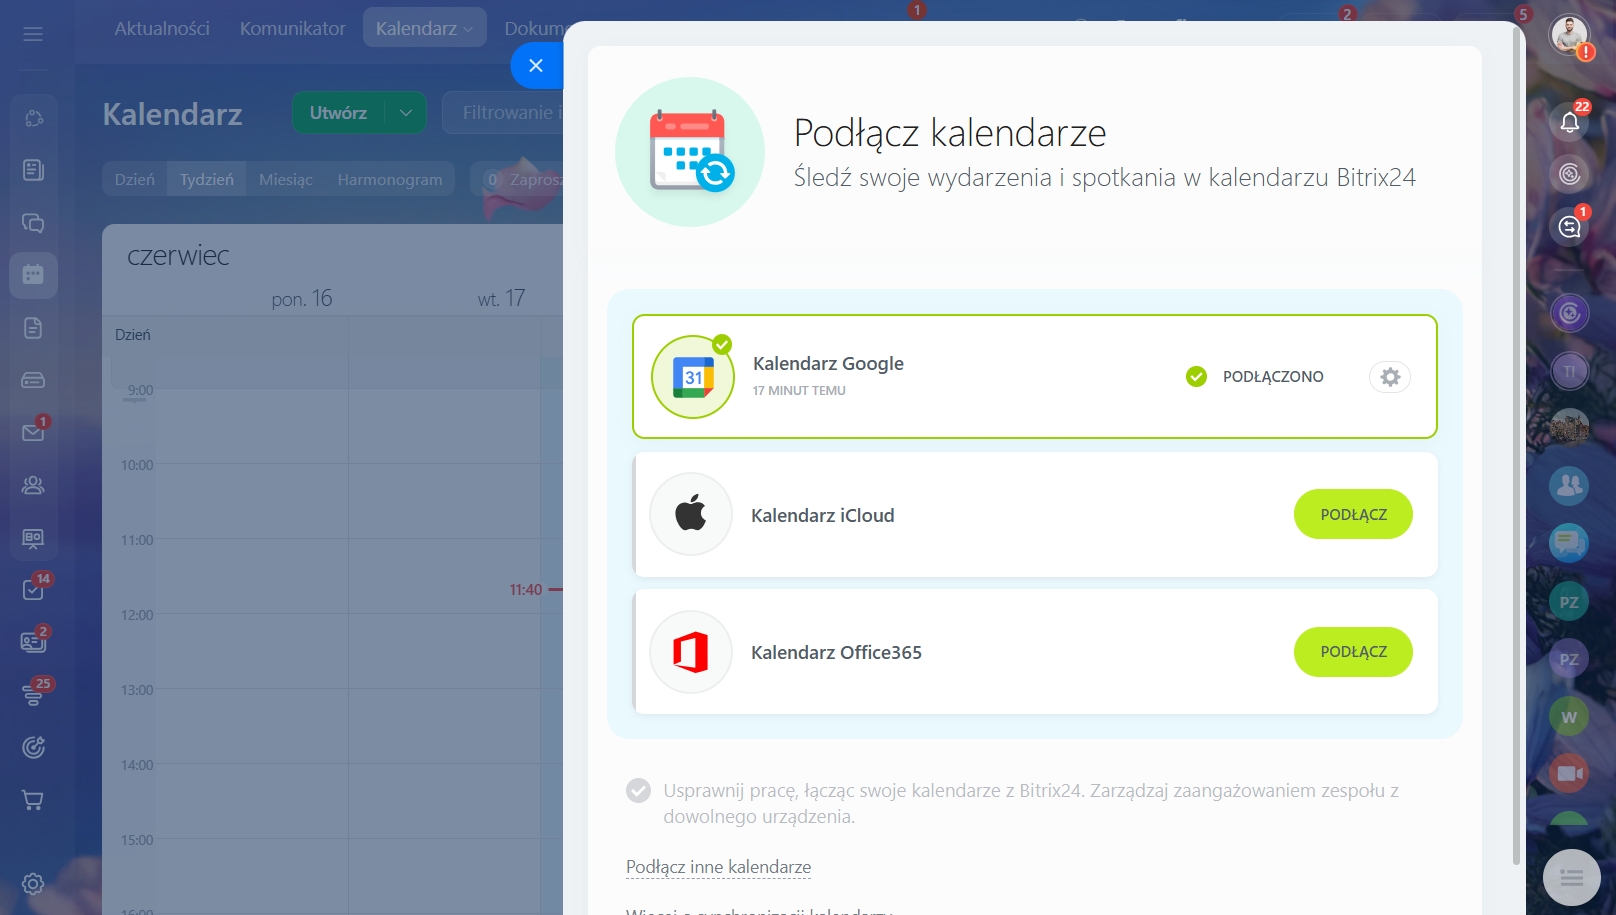Click the round list button in the bottom right corner
Screen dimensions: 1616x915
coord(1571,878)
